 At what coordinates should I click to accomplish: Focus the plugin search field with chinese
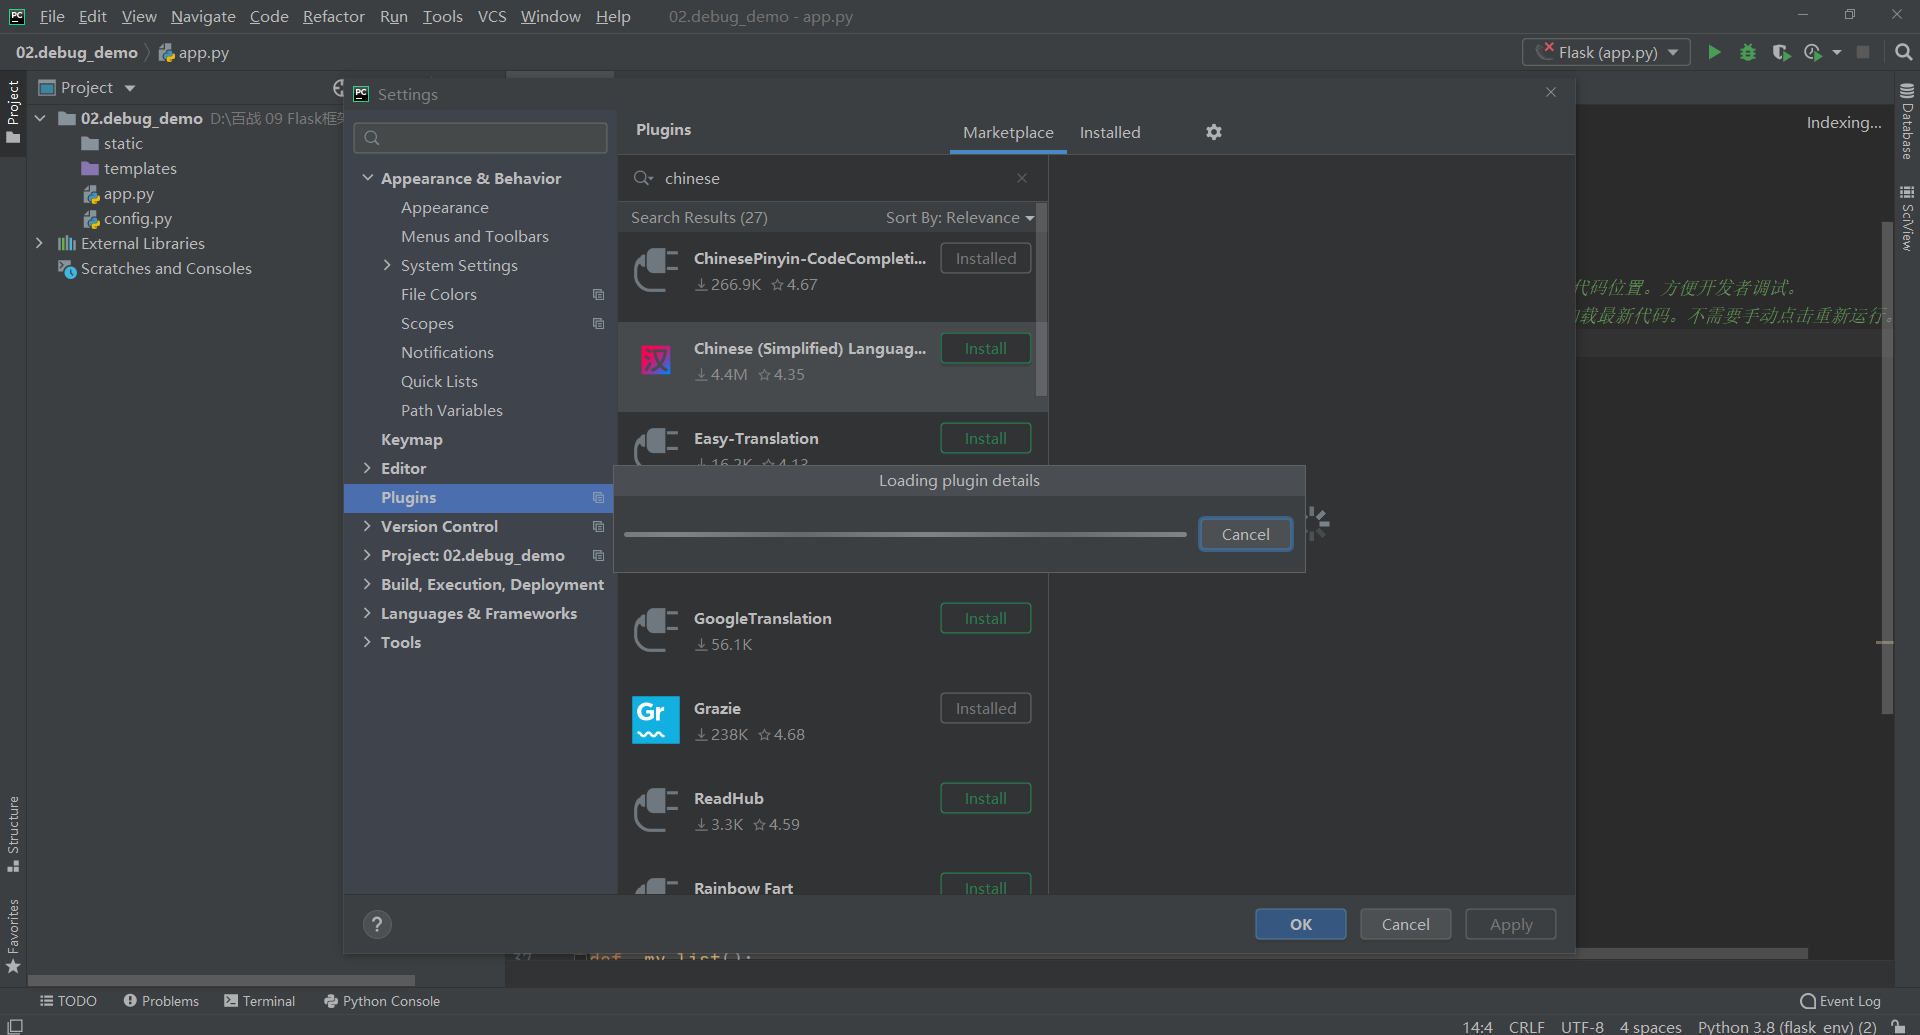(x=833, y=178)
